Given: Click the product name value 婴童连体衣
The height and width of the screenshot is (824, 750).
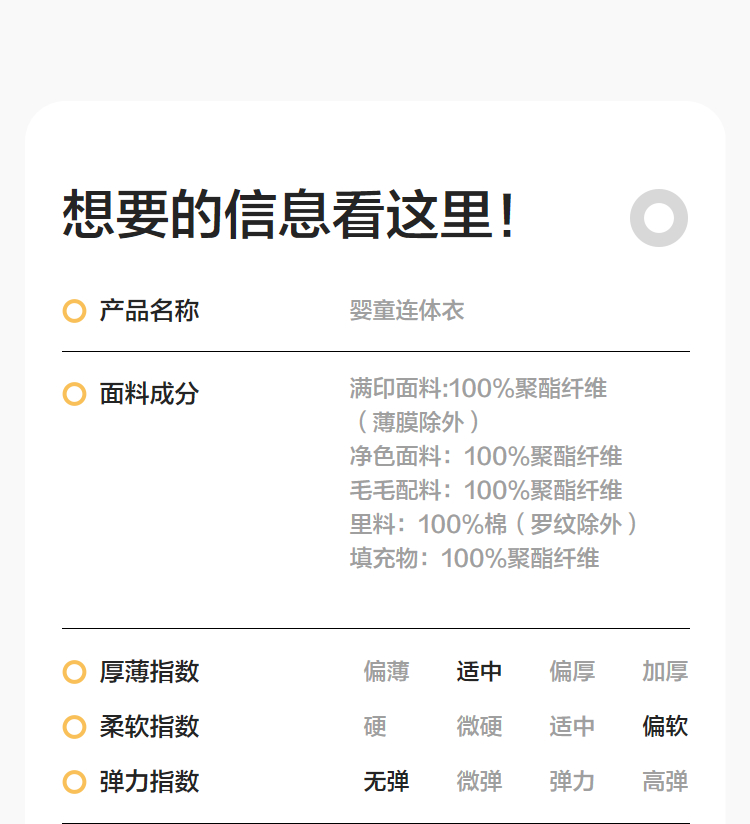Looking at the screenshot, I should click(407, 311).
